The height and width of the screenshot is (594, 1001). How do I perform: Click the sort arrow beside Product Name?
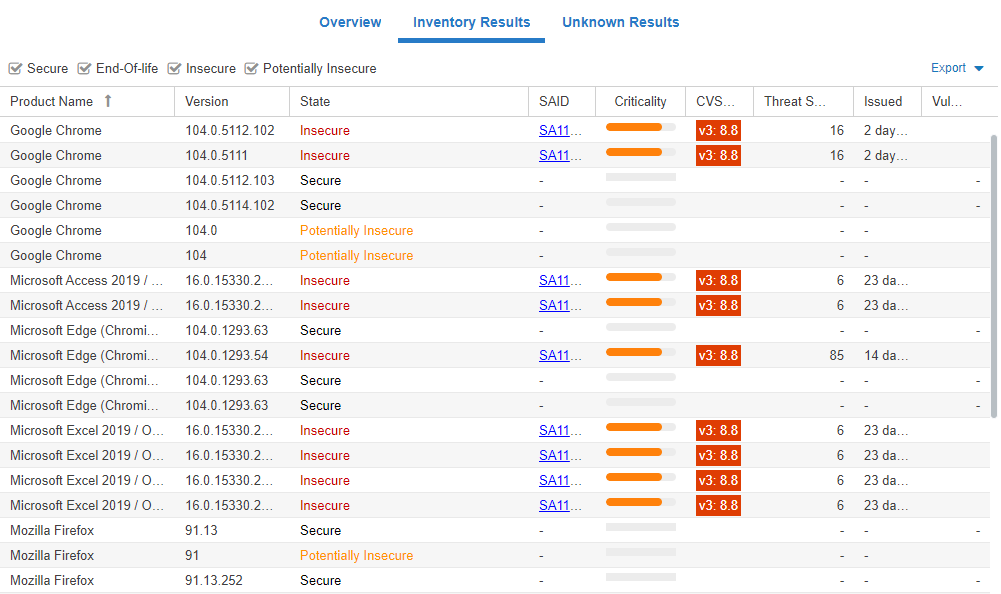click(108, 101)
